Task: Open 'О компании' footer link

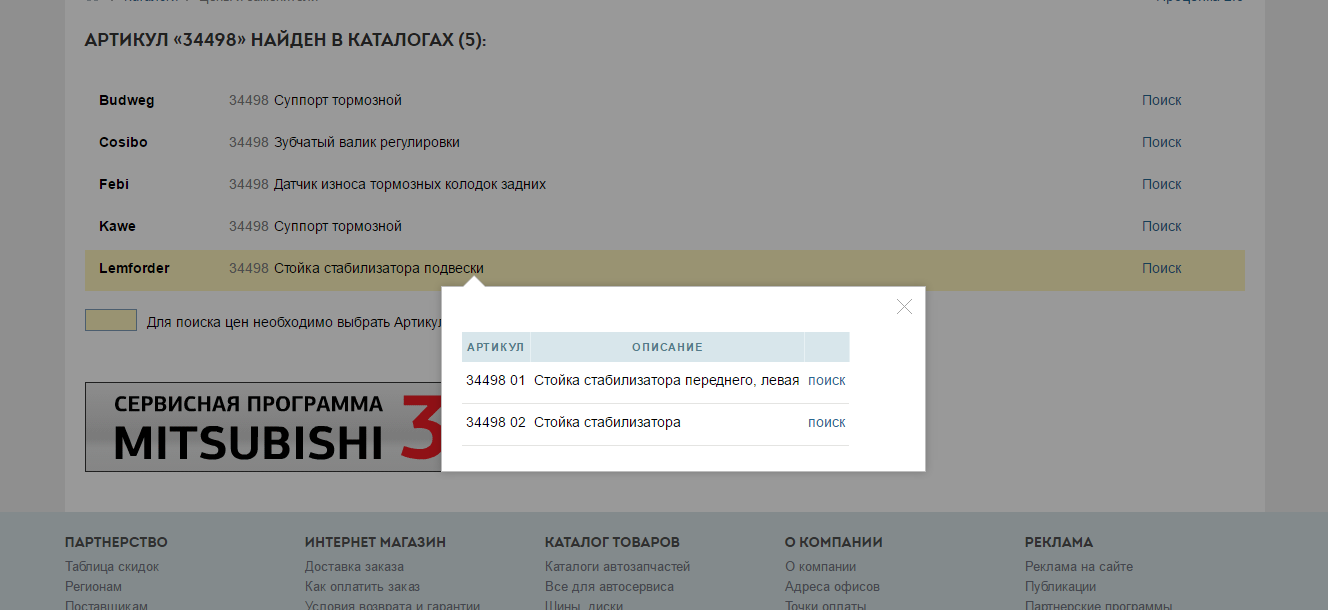Action: pos(820,567)
